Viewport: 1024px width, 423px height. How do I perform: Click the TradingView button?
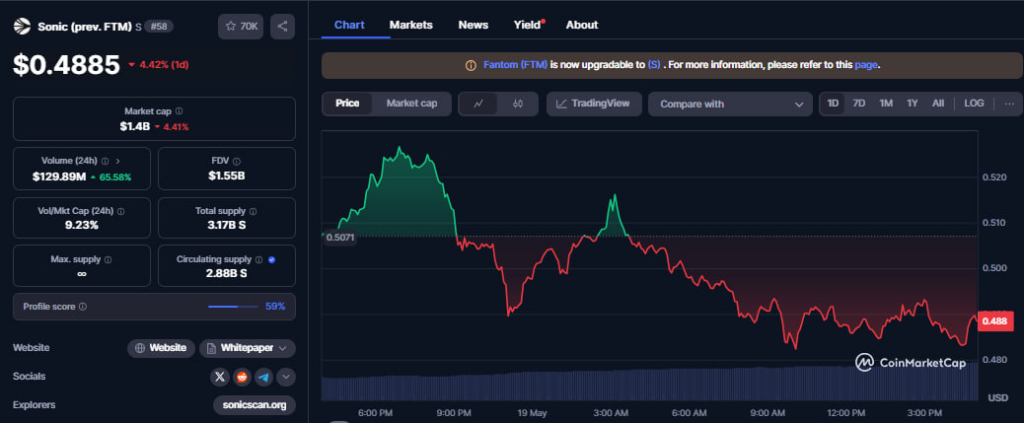pos(593,103)
